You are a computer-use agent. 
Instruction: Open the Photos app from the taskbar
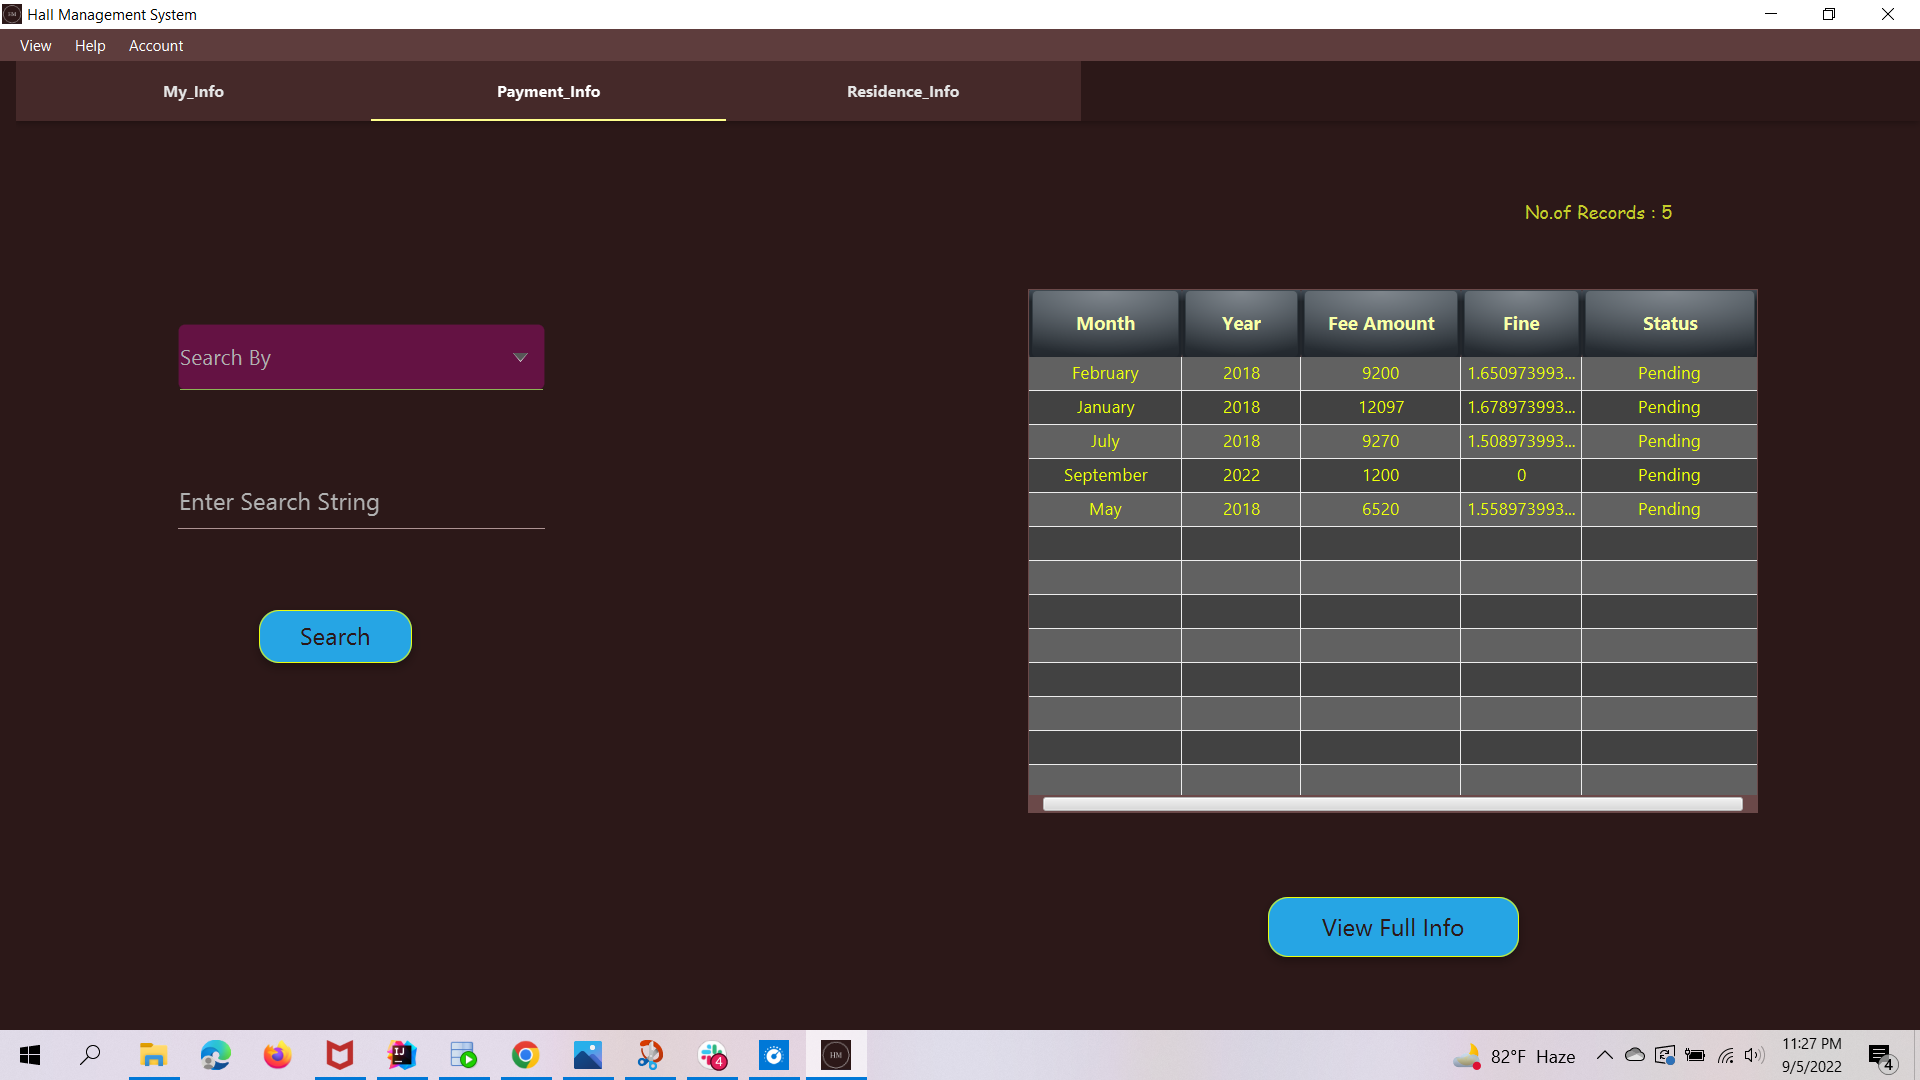(x=587, y=1055)
